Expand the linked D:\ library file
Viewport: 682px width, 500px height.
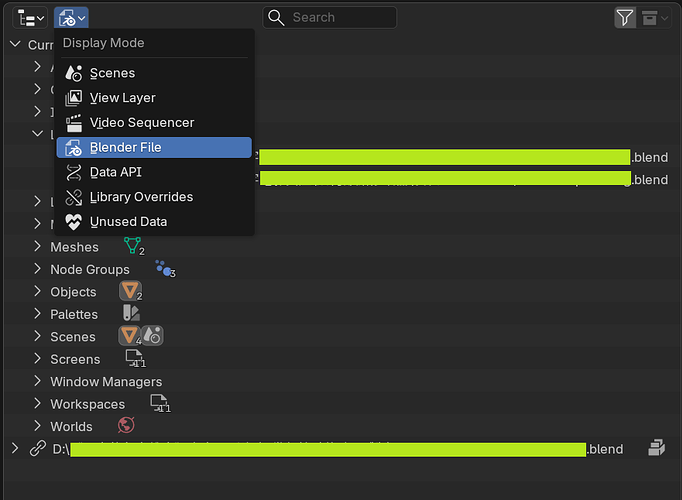click(x=15, y=448)
